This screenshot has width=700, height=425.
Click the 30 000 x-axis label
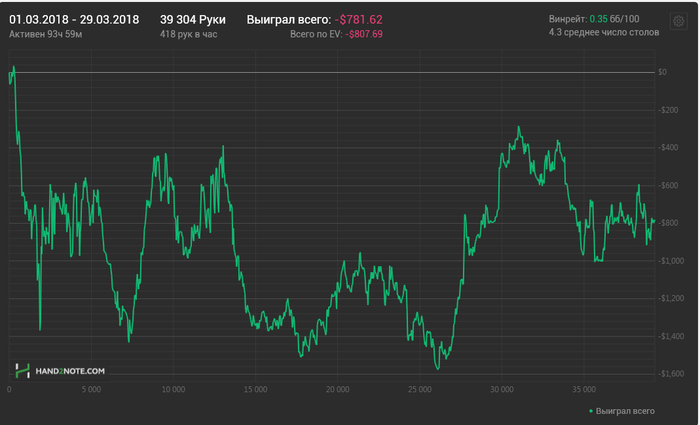(x=502, y=389)
